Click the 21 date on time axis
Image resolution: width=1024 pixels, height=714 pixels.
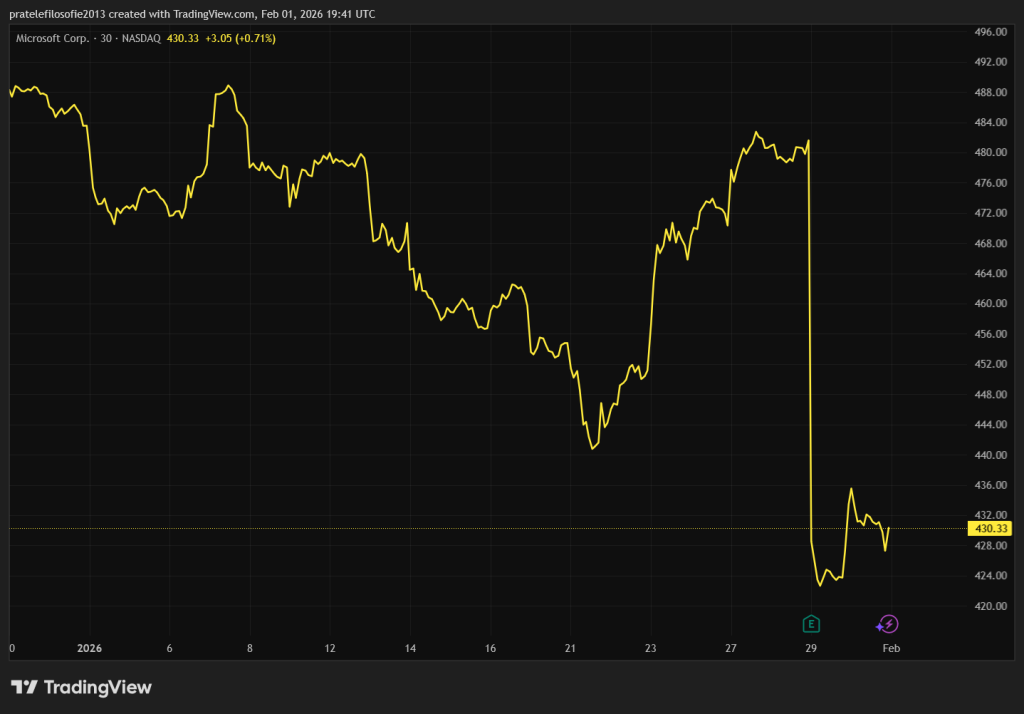pyautogui.click(x=570, y=648)
